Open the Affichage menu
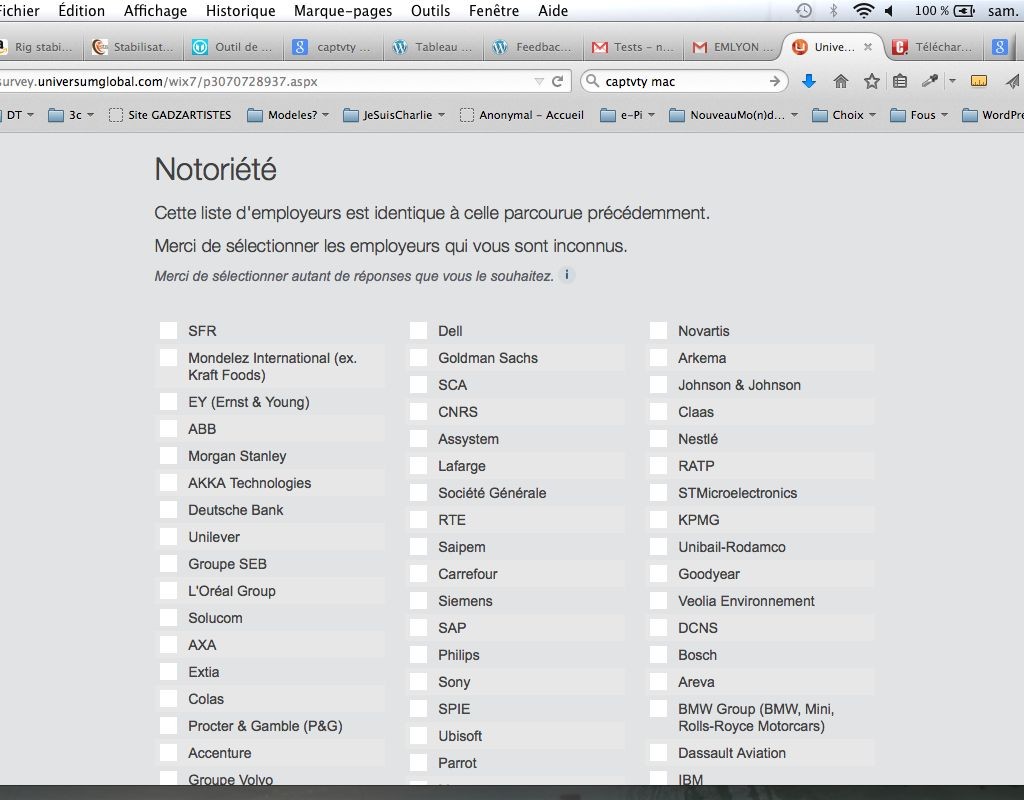This screenshot has width=1024, height=800. 155,10
